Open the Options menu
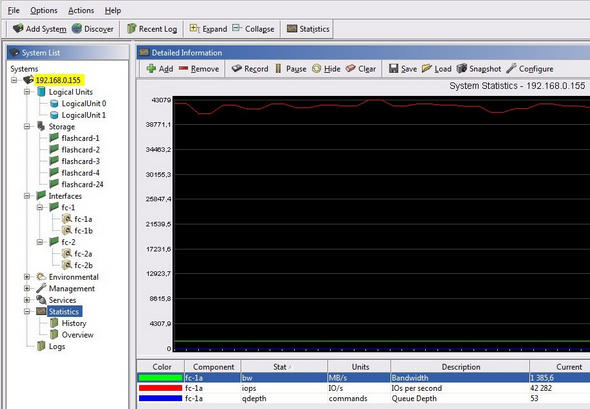Viewport: 590px width, 409px height. tap(44, 11)
